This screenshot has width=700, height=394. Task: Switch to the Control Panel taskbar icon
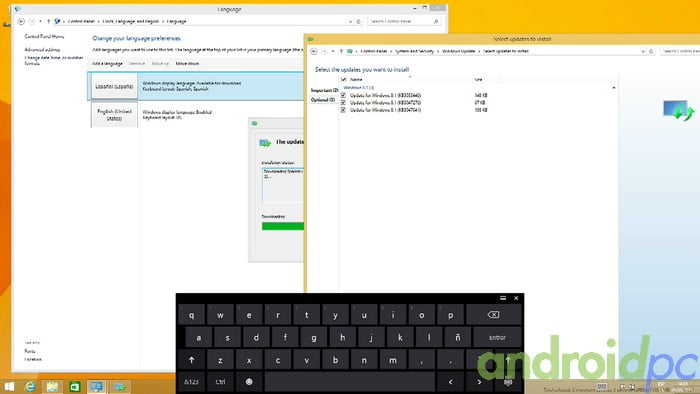[x=96, y=386]
